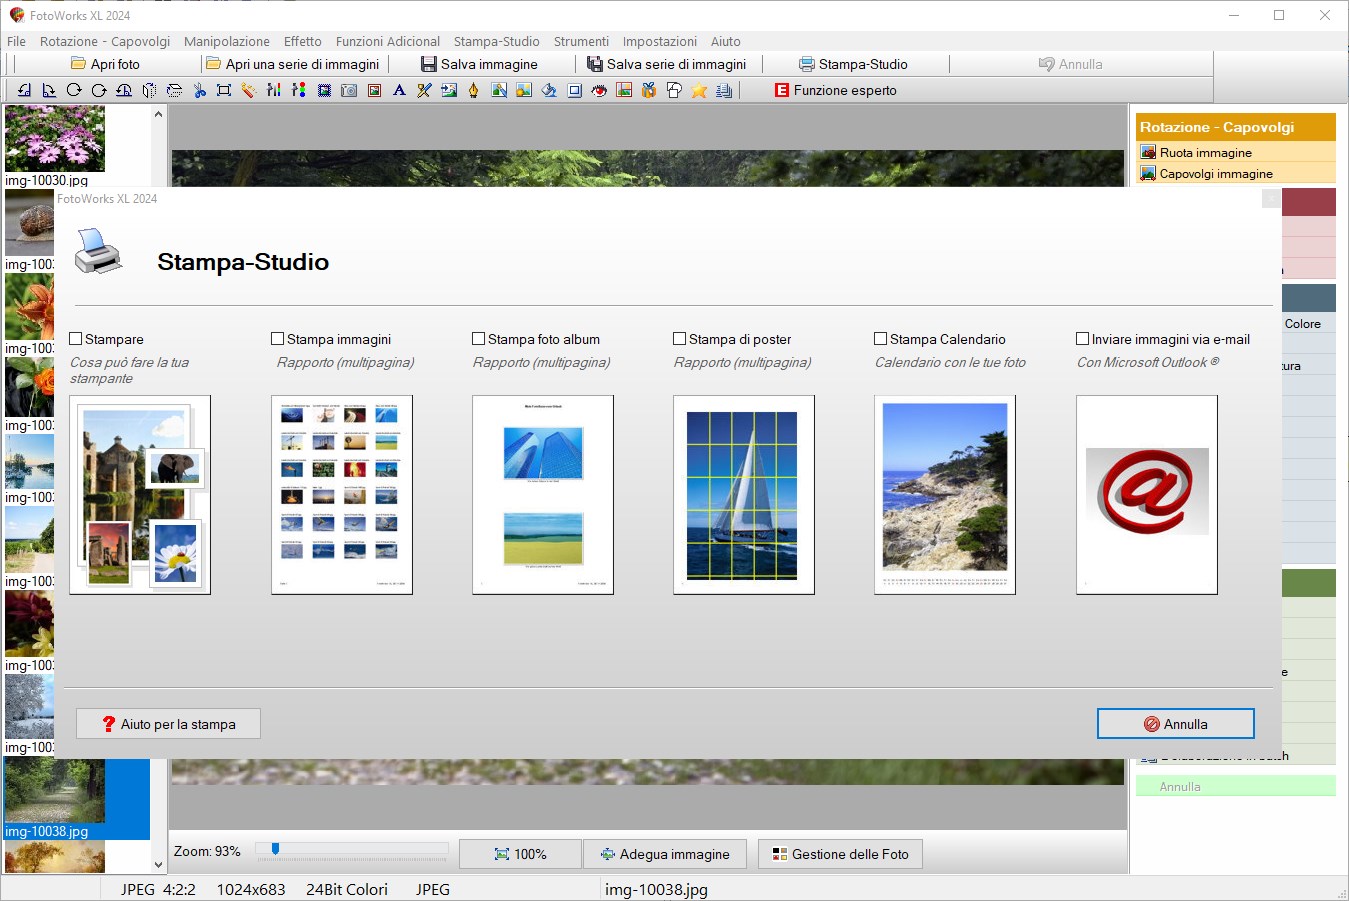Click the img-10038.jpg status bar filename

[x=656, y=889]
